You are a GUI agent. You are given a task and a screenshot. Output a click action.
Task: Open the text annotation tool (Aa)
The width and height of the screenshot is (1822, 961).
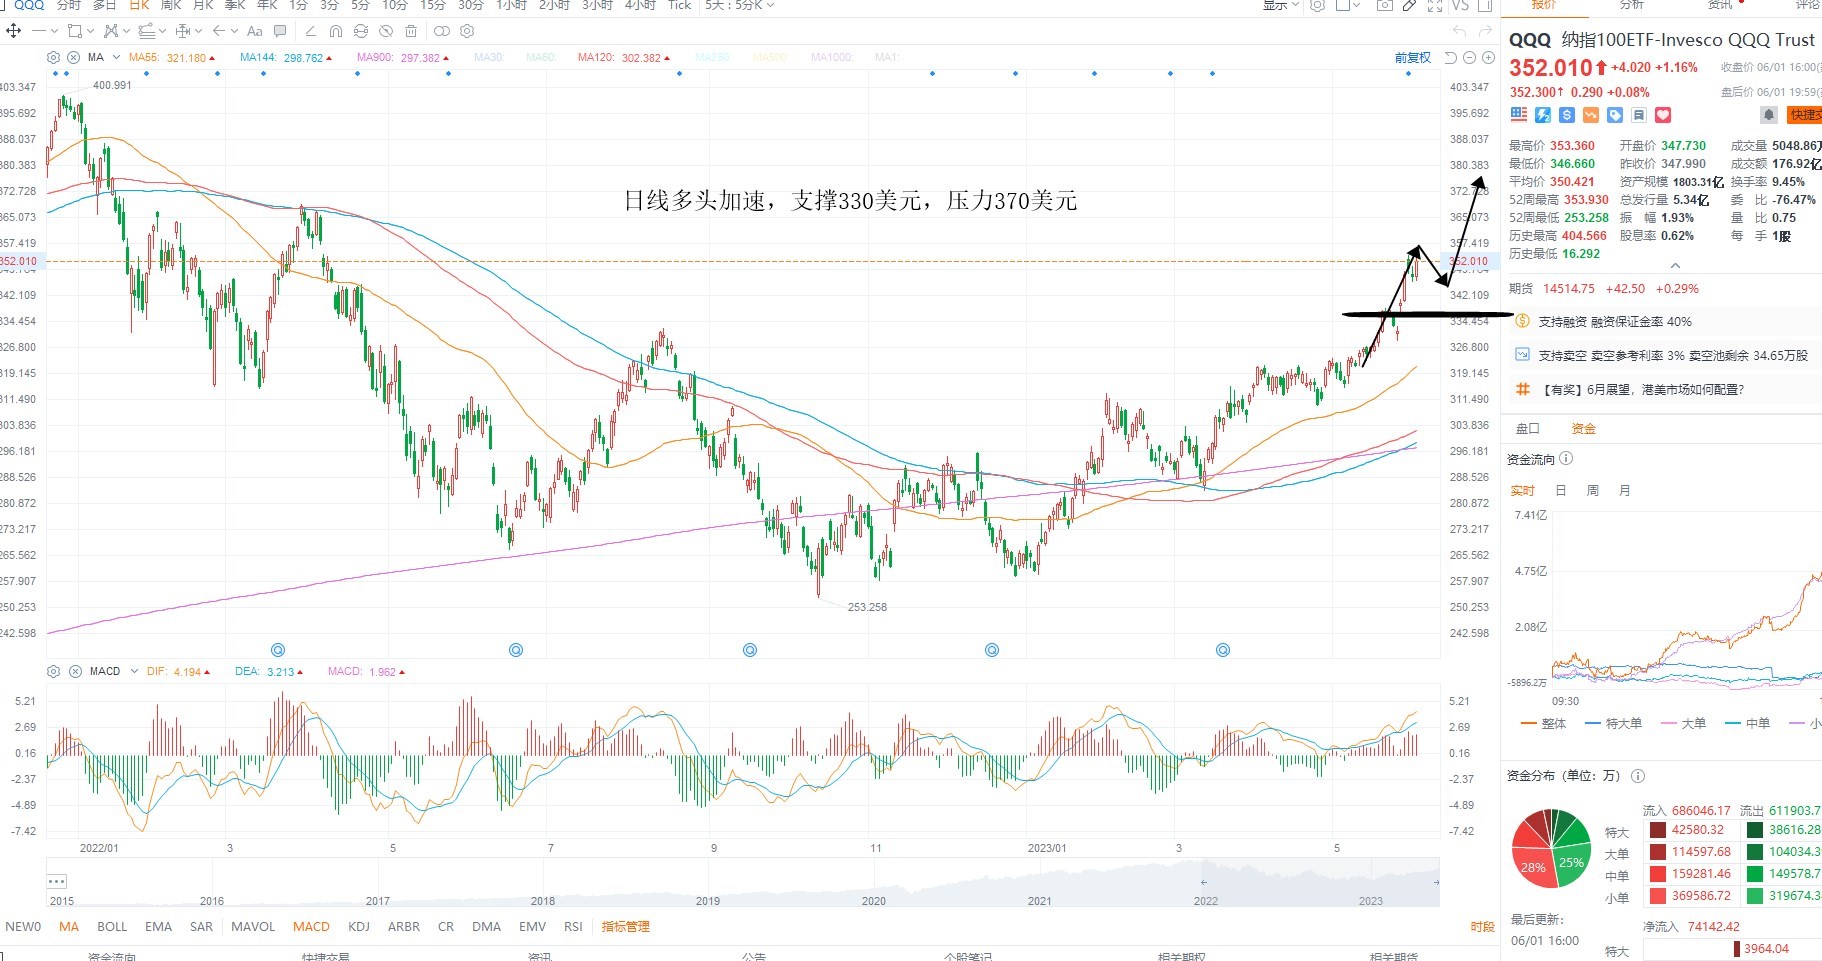tap(255, 31)
